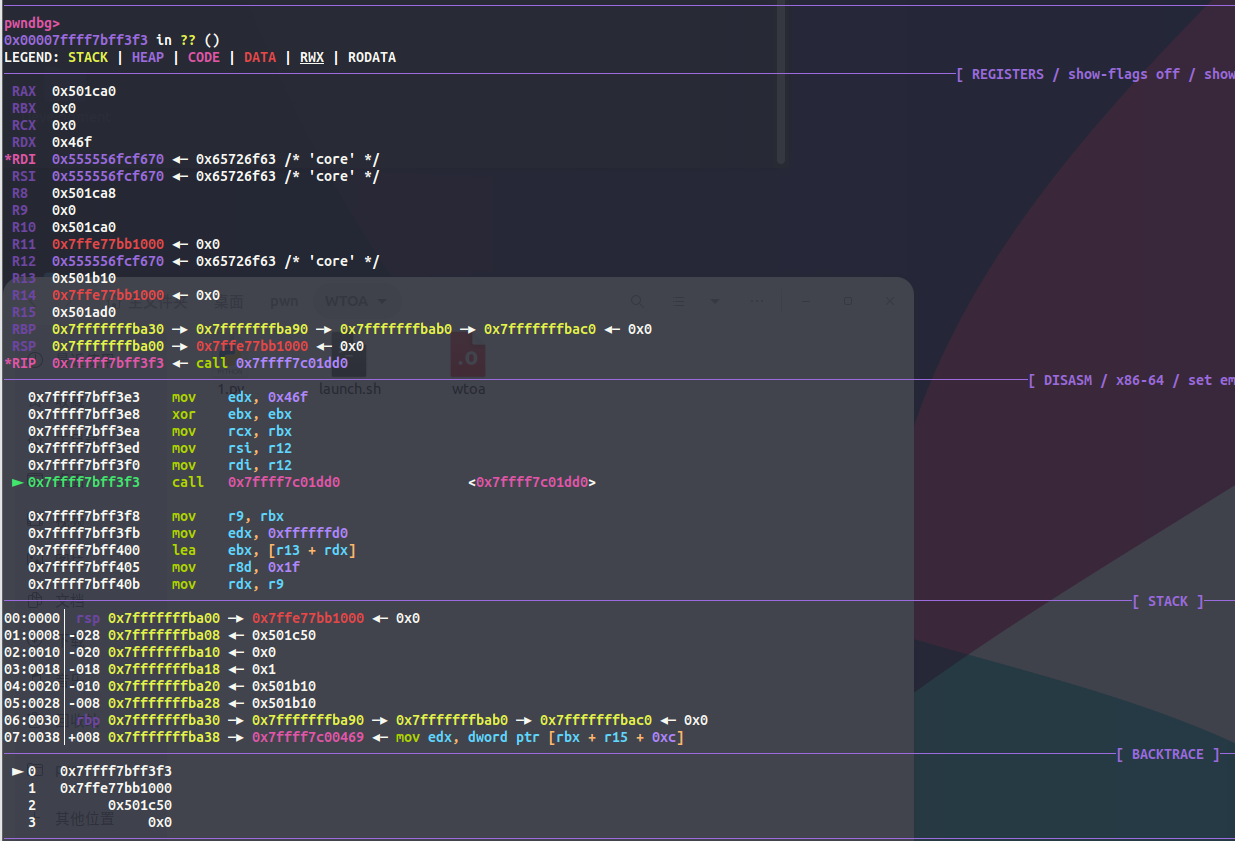The height and width of the screenshot is (841, 1235).
Task: Click backtrace frame 2 value 0x501c50
Action: [x=140, y=805]
